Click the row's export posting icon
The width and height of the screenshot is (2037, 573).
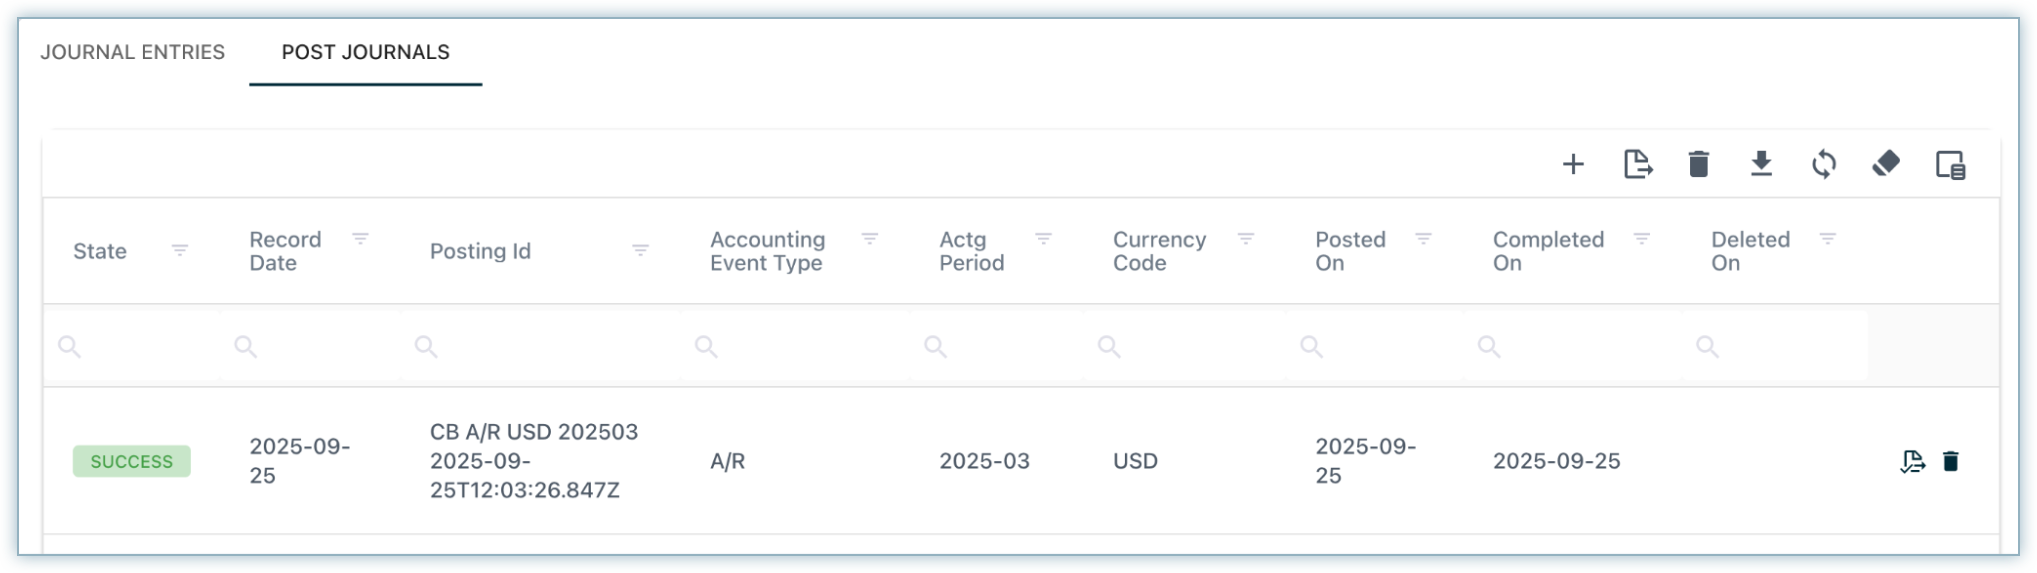pos(1912,461)
